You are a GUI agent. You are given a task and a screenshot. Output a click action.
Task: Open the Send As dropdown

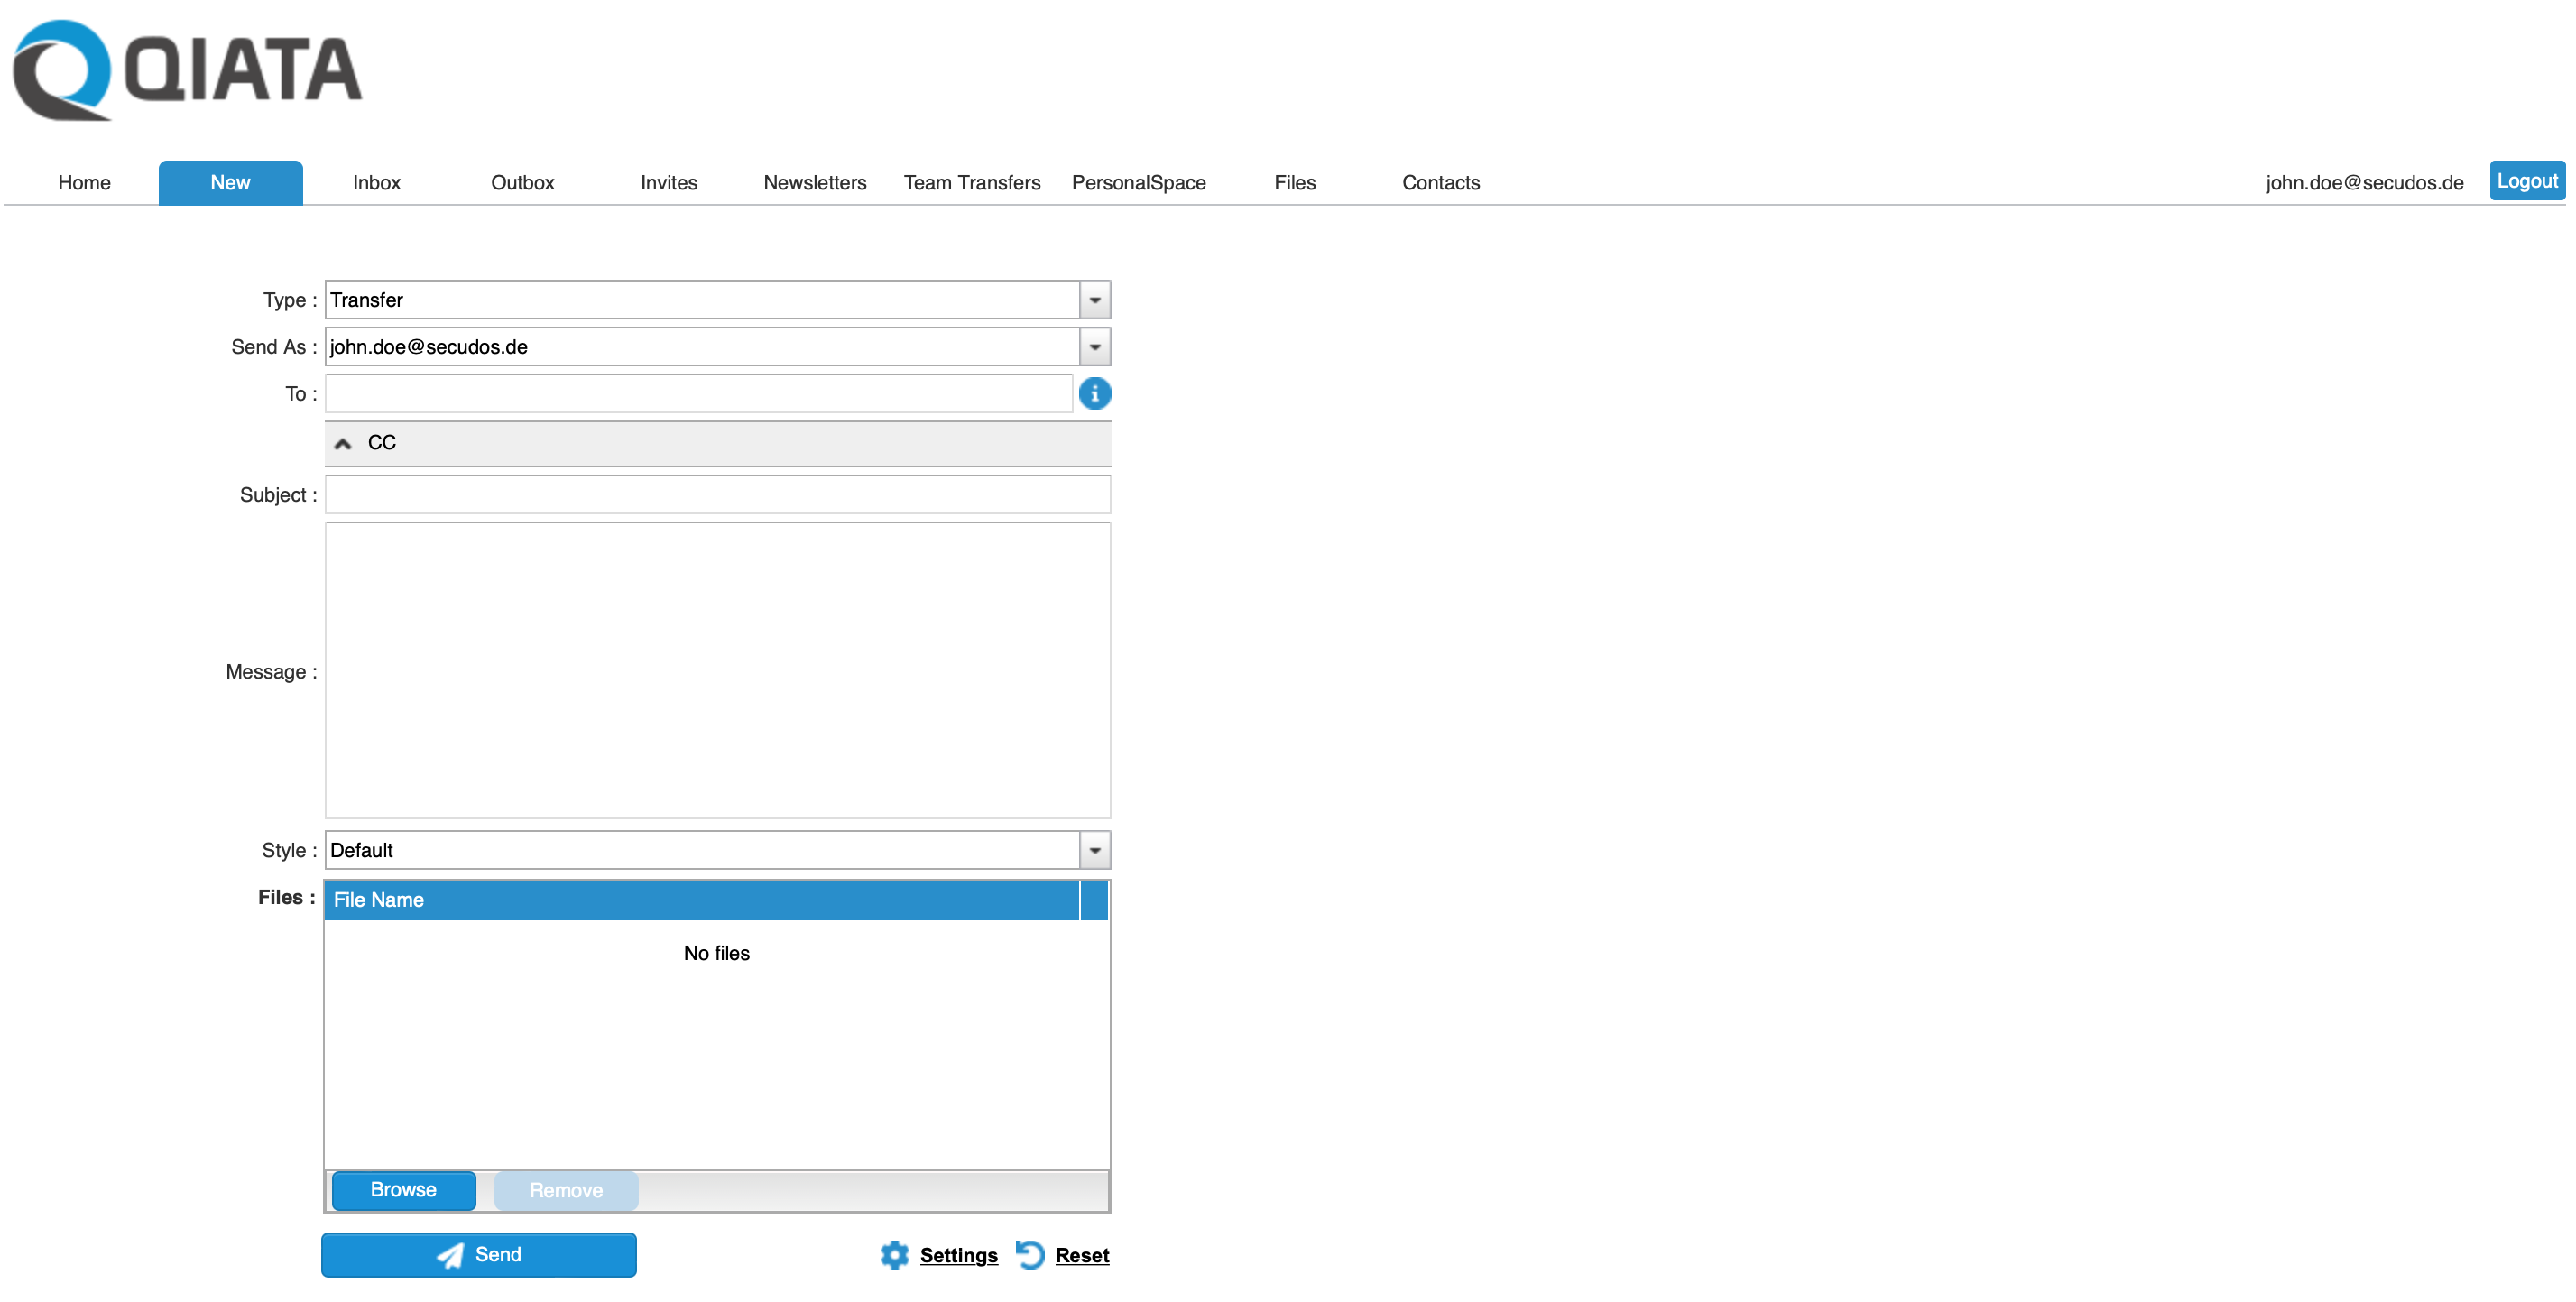[1094, 347]
